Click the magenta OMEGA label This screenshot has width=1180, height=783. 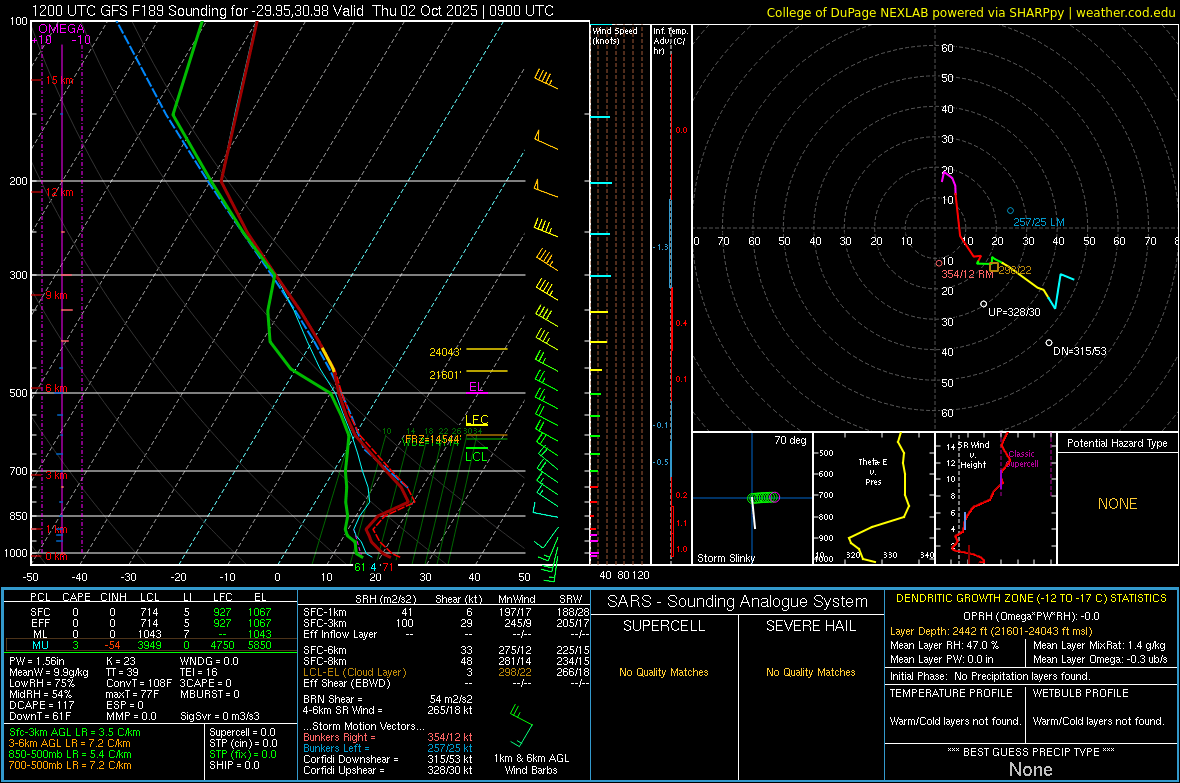(x=62, y=29)
